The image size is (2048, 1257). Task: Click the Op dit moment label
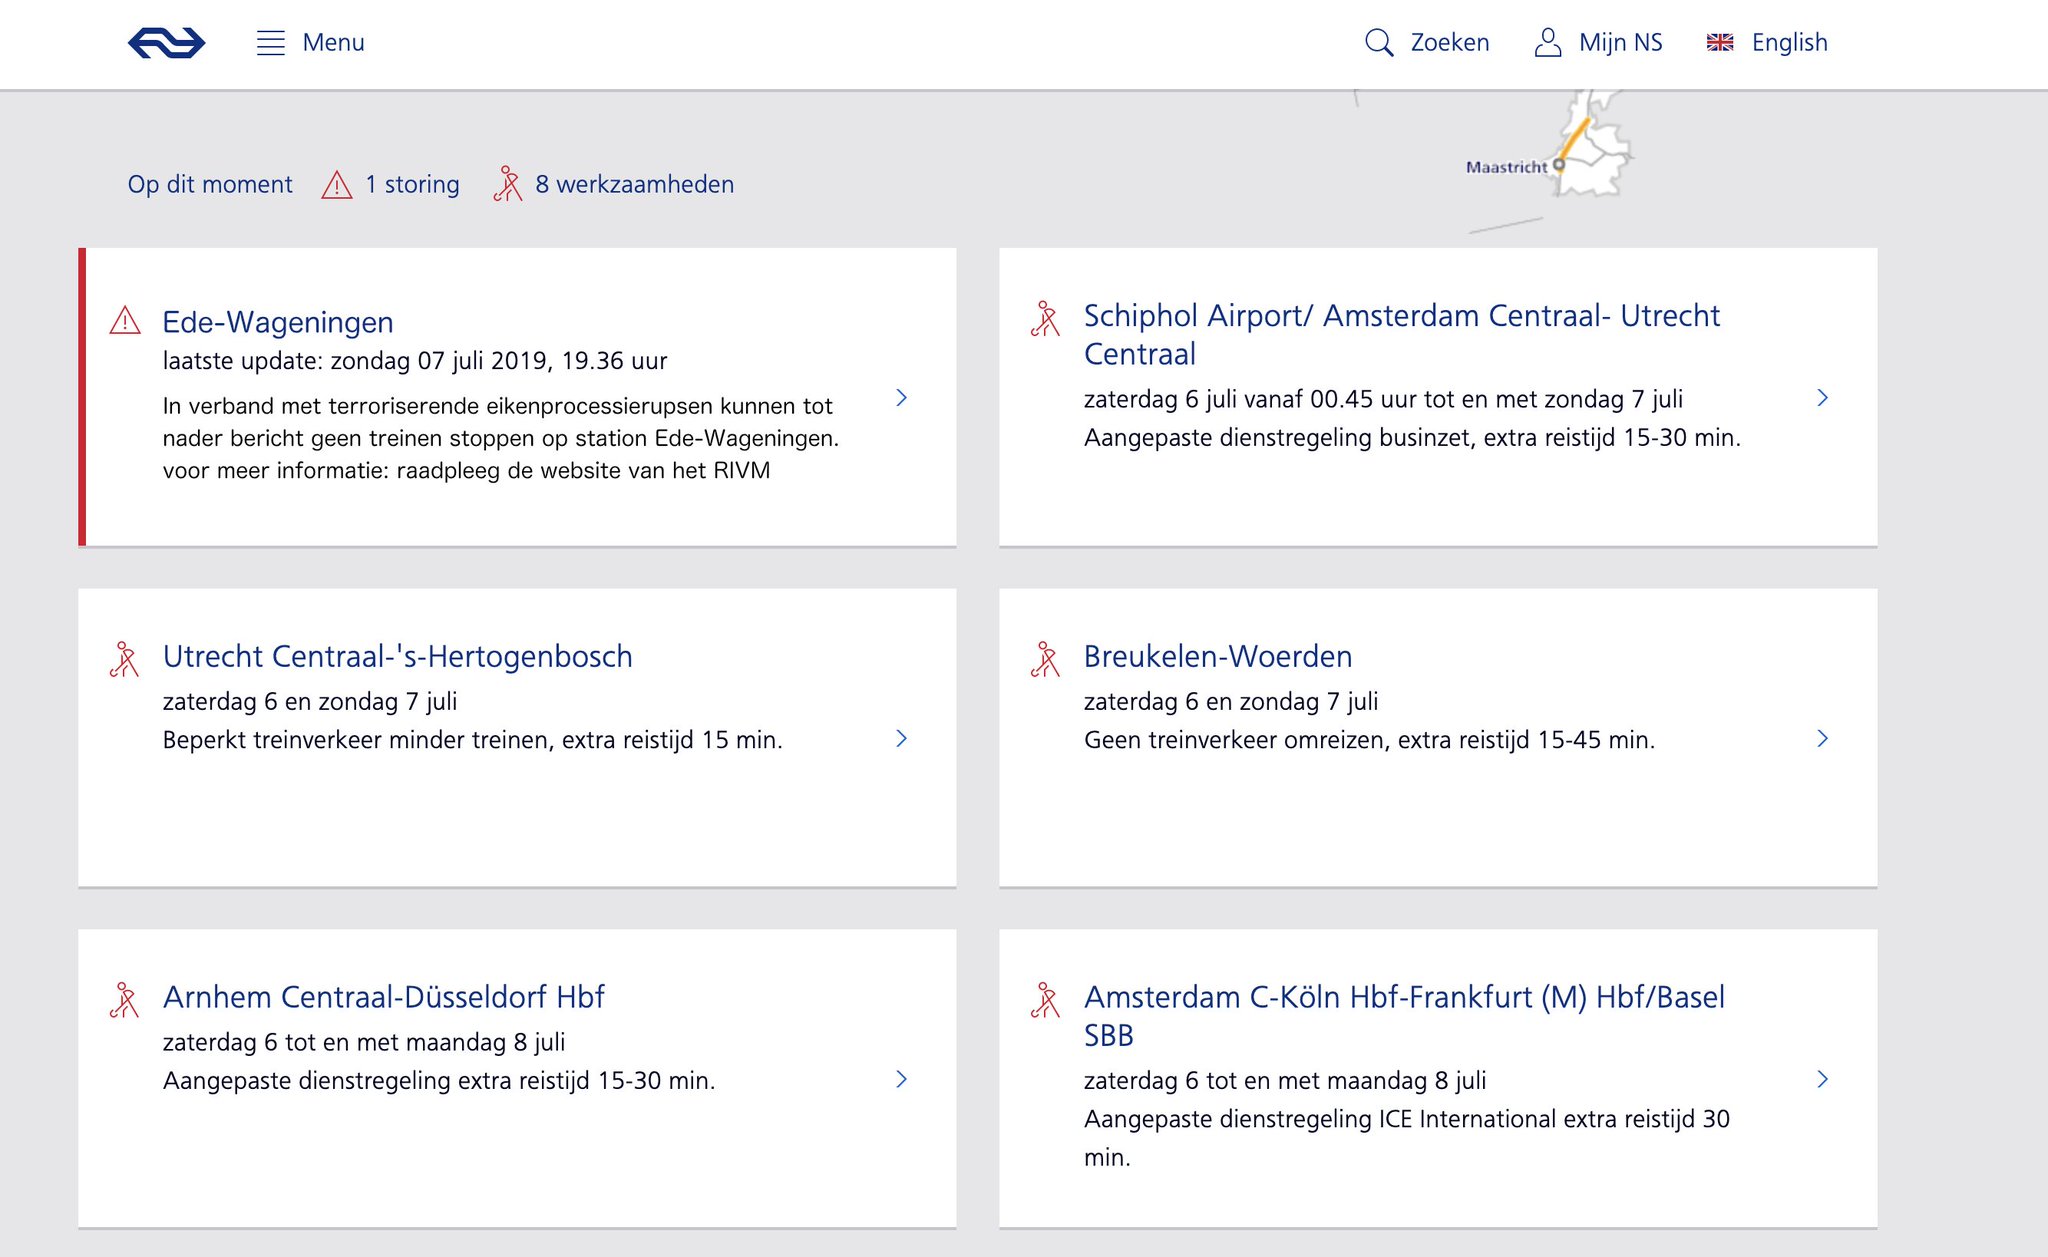tap(210, 185)
